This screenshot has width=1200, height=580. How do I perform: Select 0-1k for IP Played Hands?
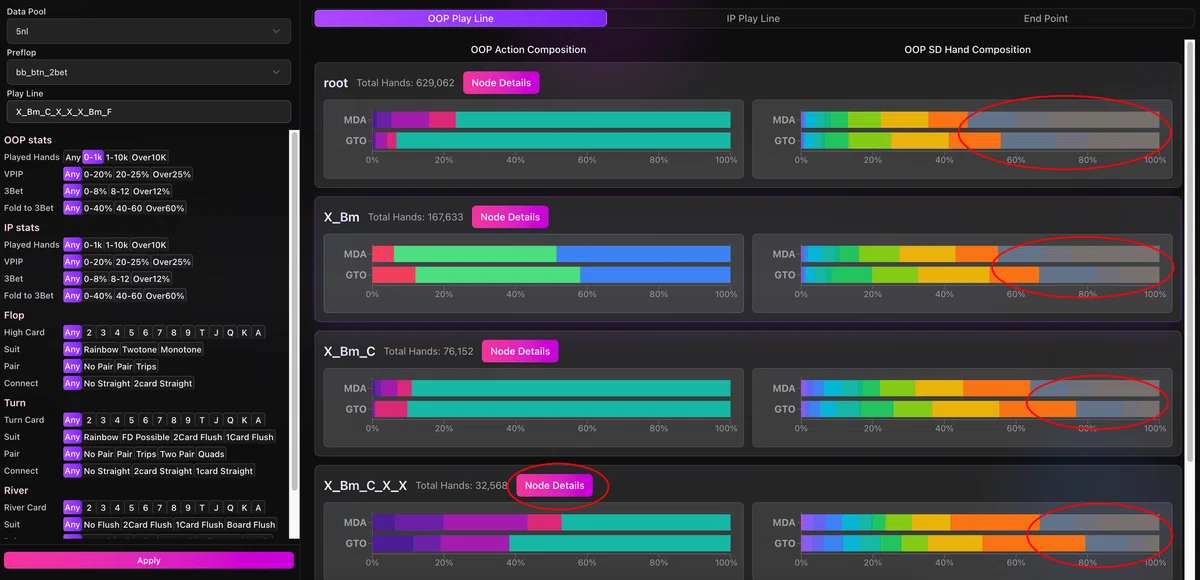[x=93, y=245]
